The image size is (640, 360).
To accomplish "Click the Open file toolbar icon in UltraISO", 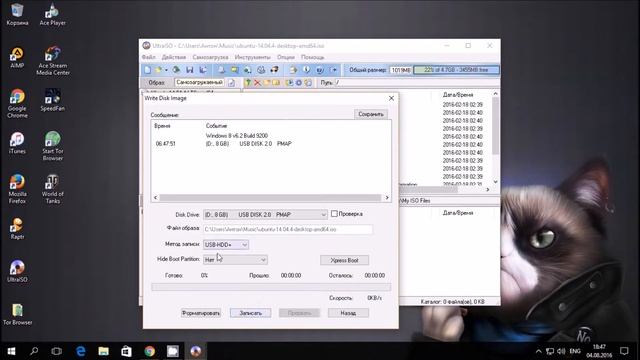I will coord(158,70).
